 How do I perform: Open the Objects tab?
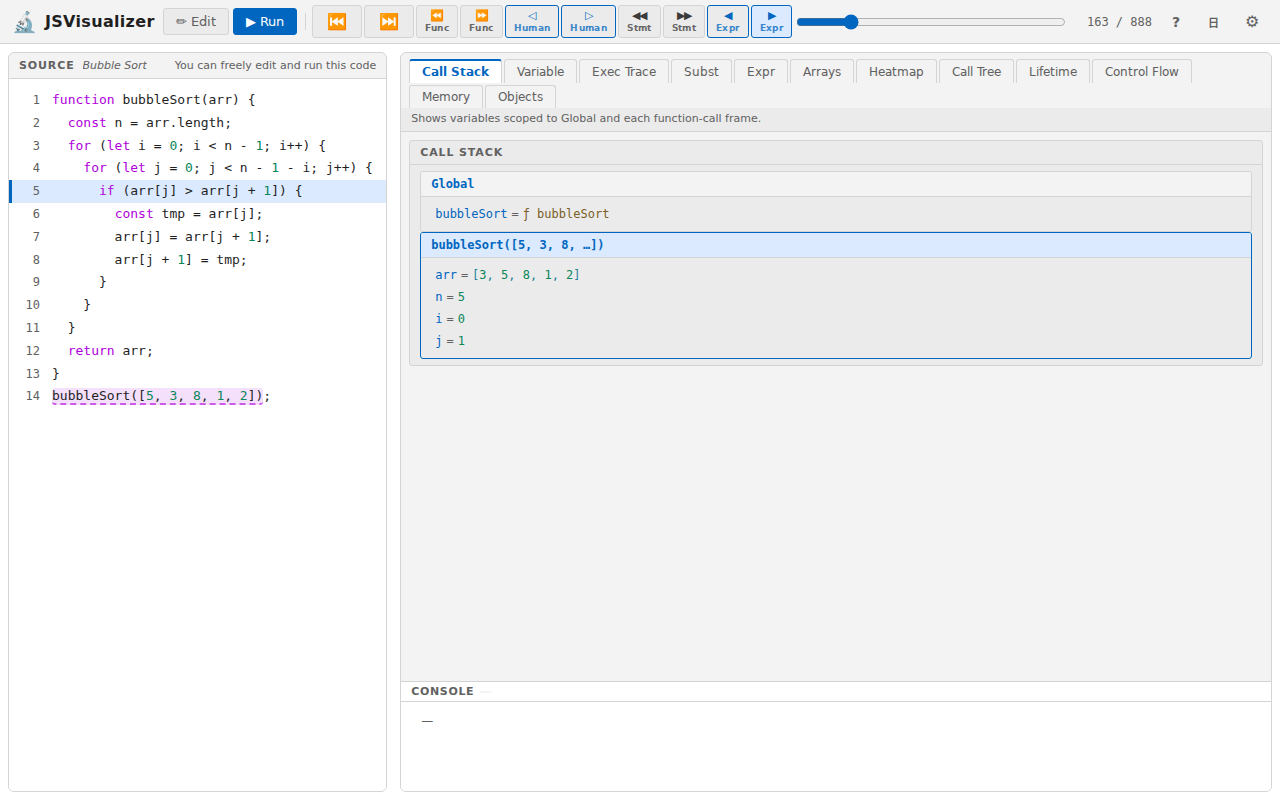point(520,96)
